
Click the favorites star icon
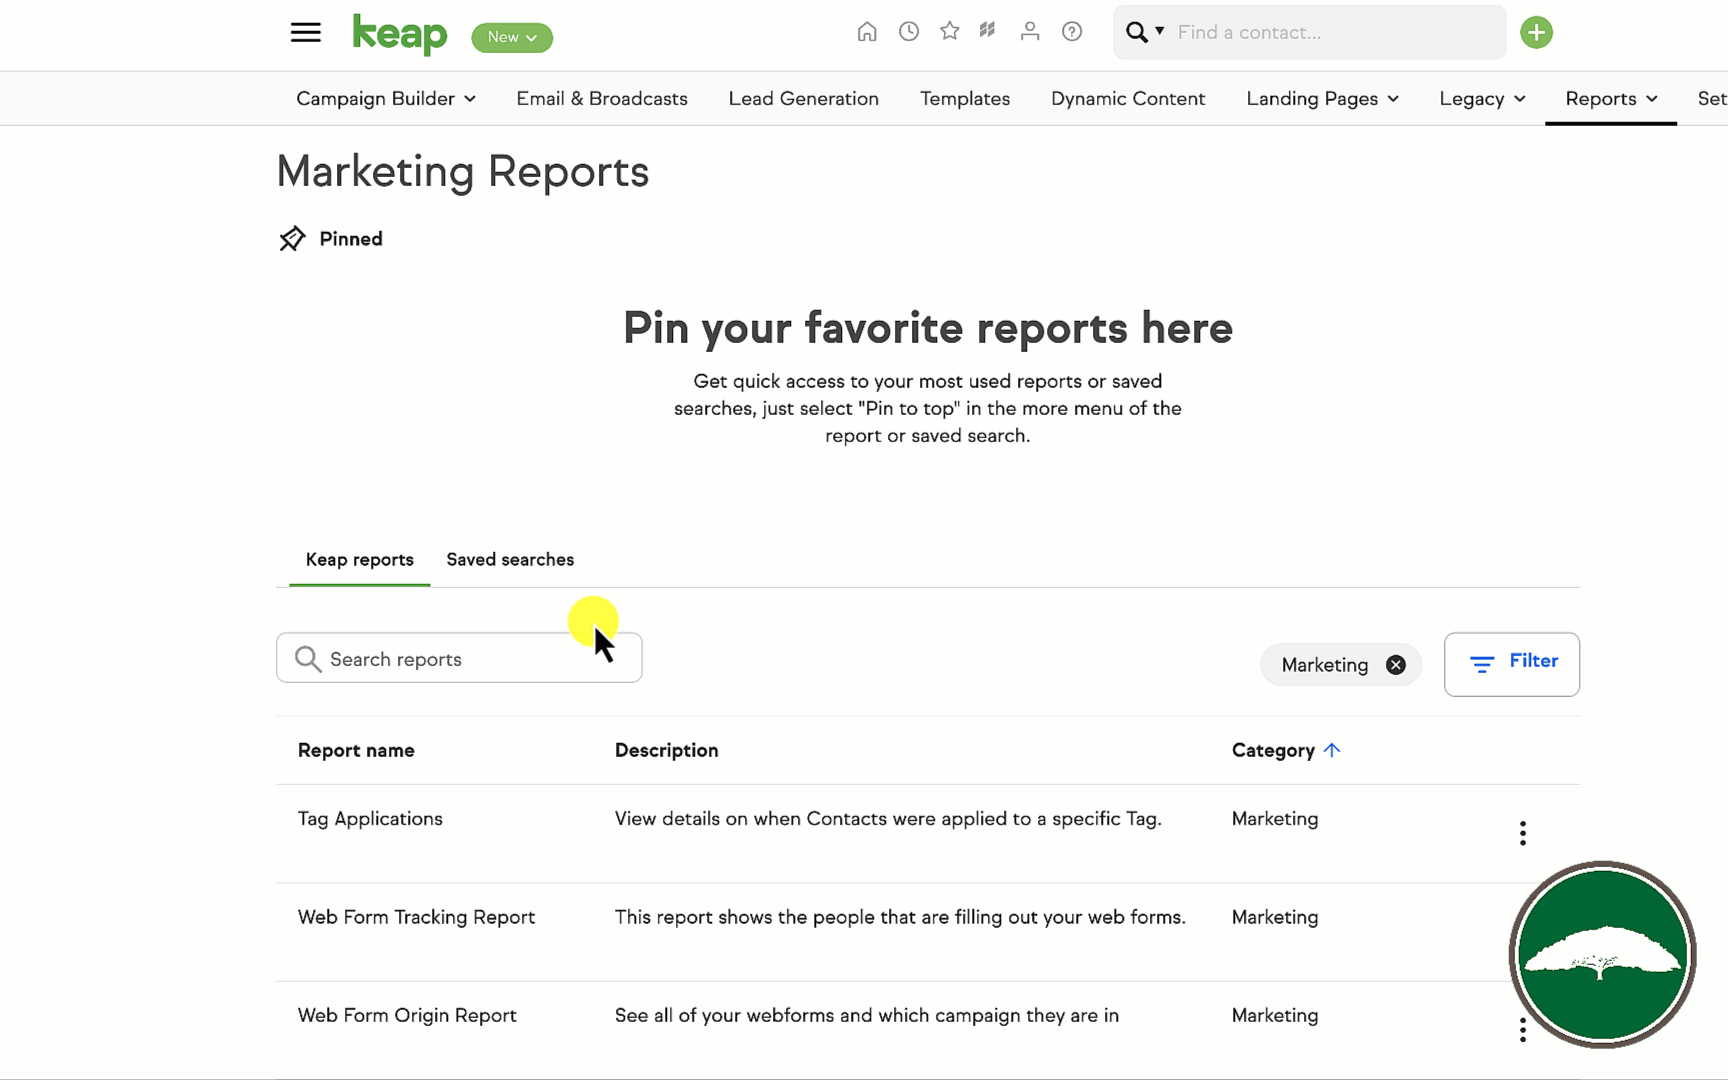(x=949, y=32)
